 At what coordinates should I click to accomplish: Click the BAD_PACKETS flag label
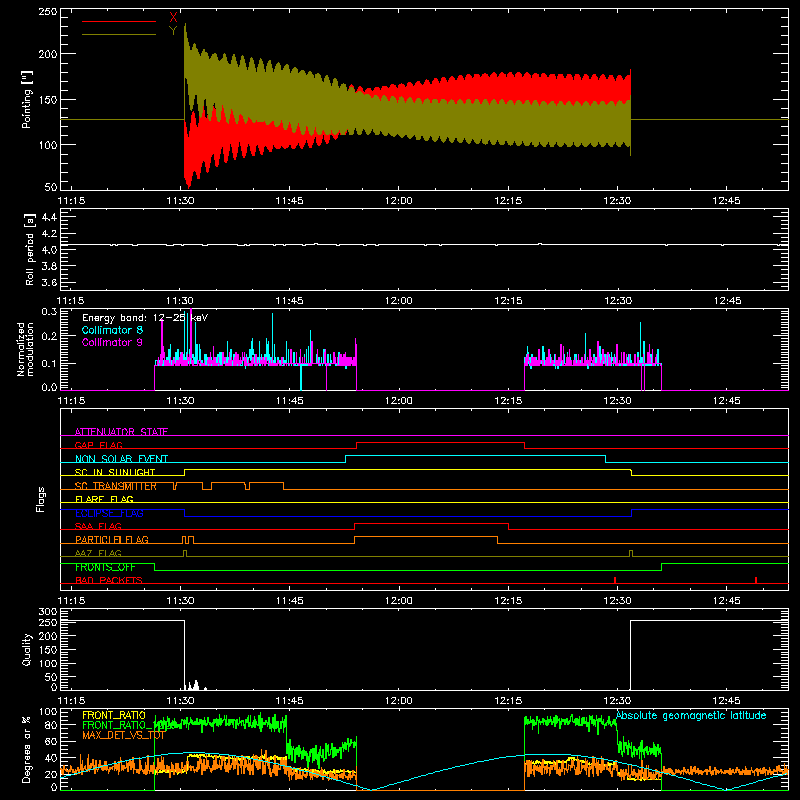pos(109,580)
